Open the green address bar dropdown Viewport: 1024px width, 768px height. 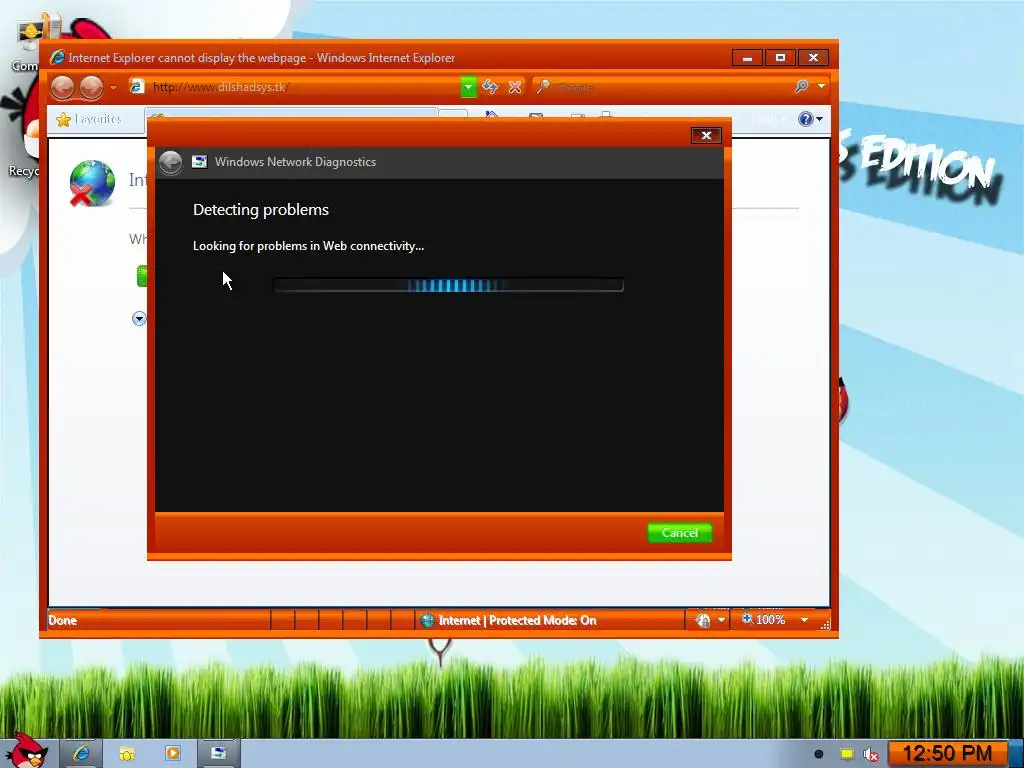coord(468,87)
